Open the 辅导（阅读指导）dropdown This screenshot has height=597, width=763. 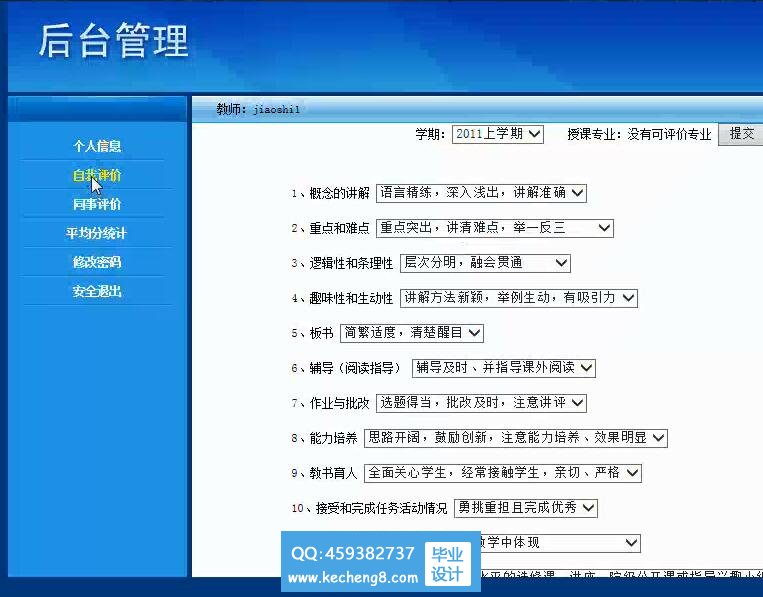coord(504,368)
